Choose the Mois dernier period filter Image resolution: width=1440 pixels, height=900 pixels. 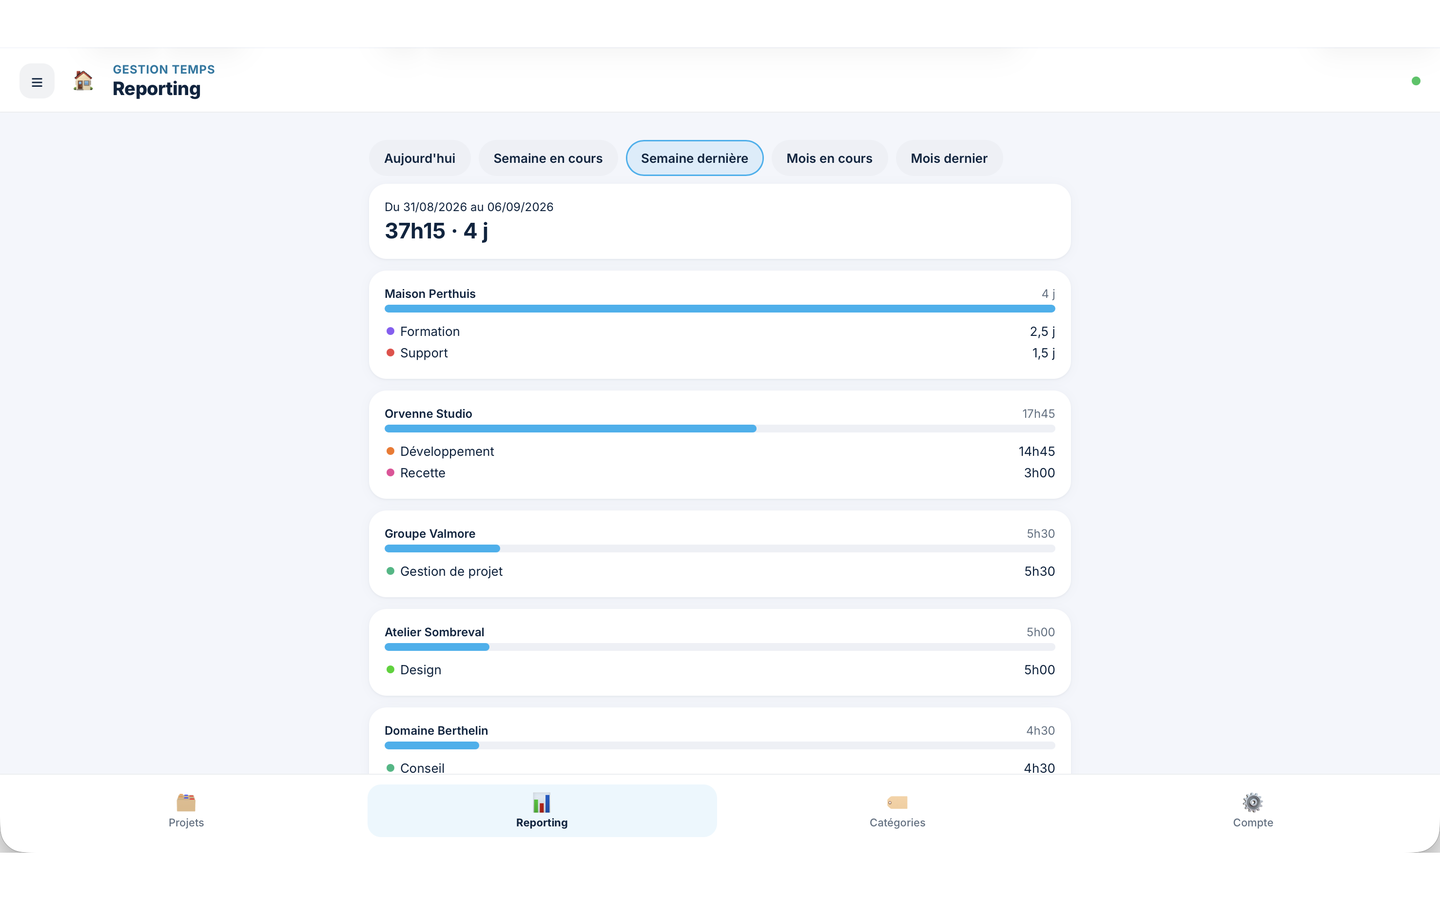click(949, 158)
